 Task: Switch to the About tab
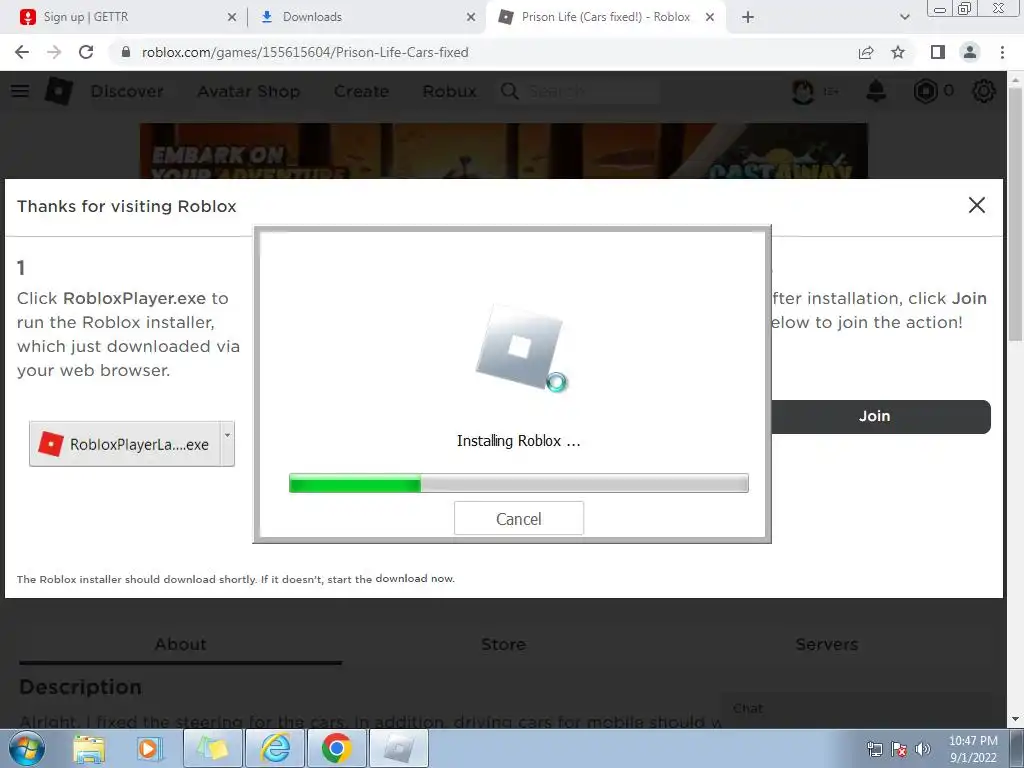coord(180,645)
